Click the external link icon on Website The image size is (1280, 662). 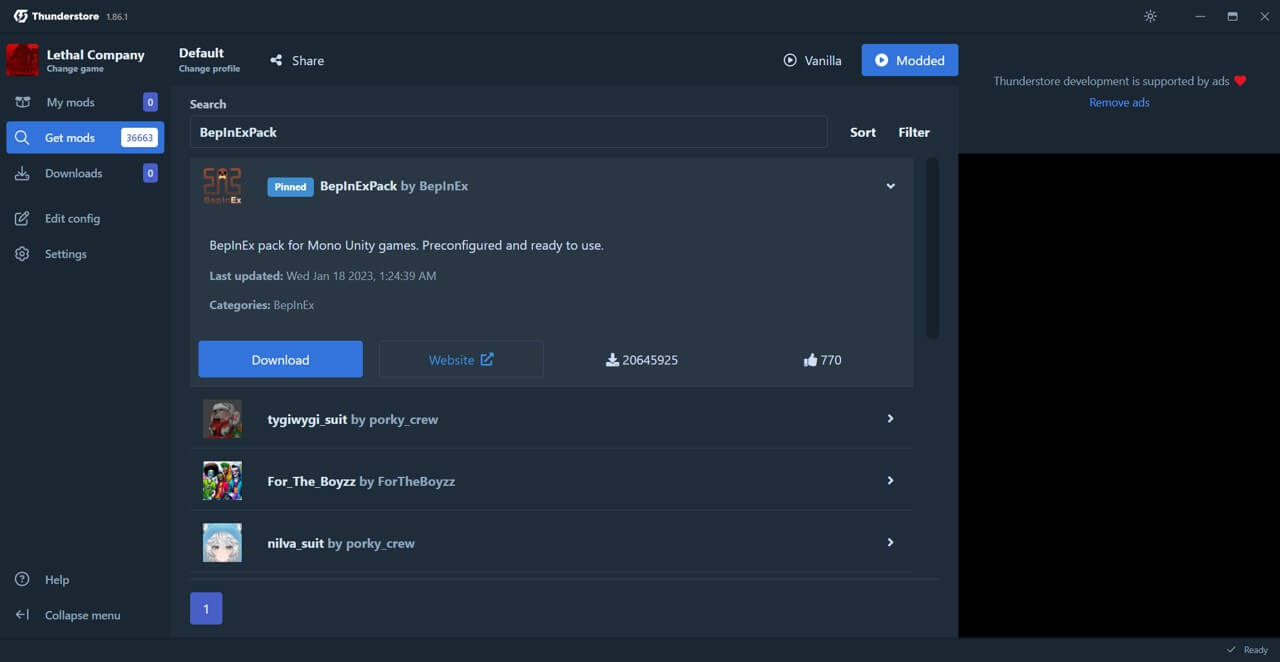pos(487,359)
